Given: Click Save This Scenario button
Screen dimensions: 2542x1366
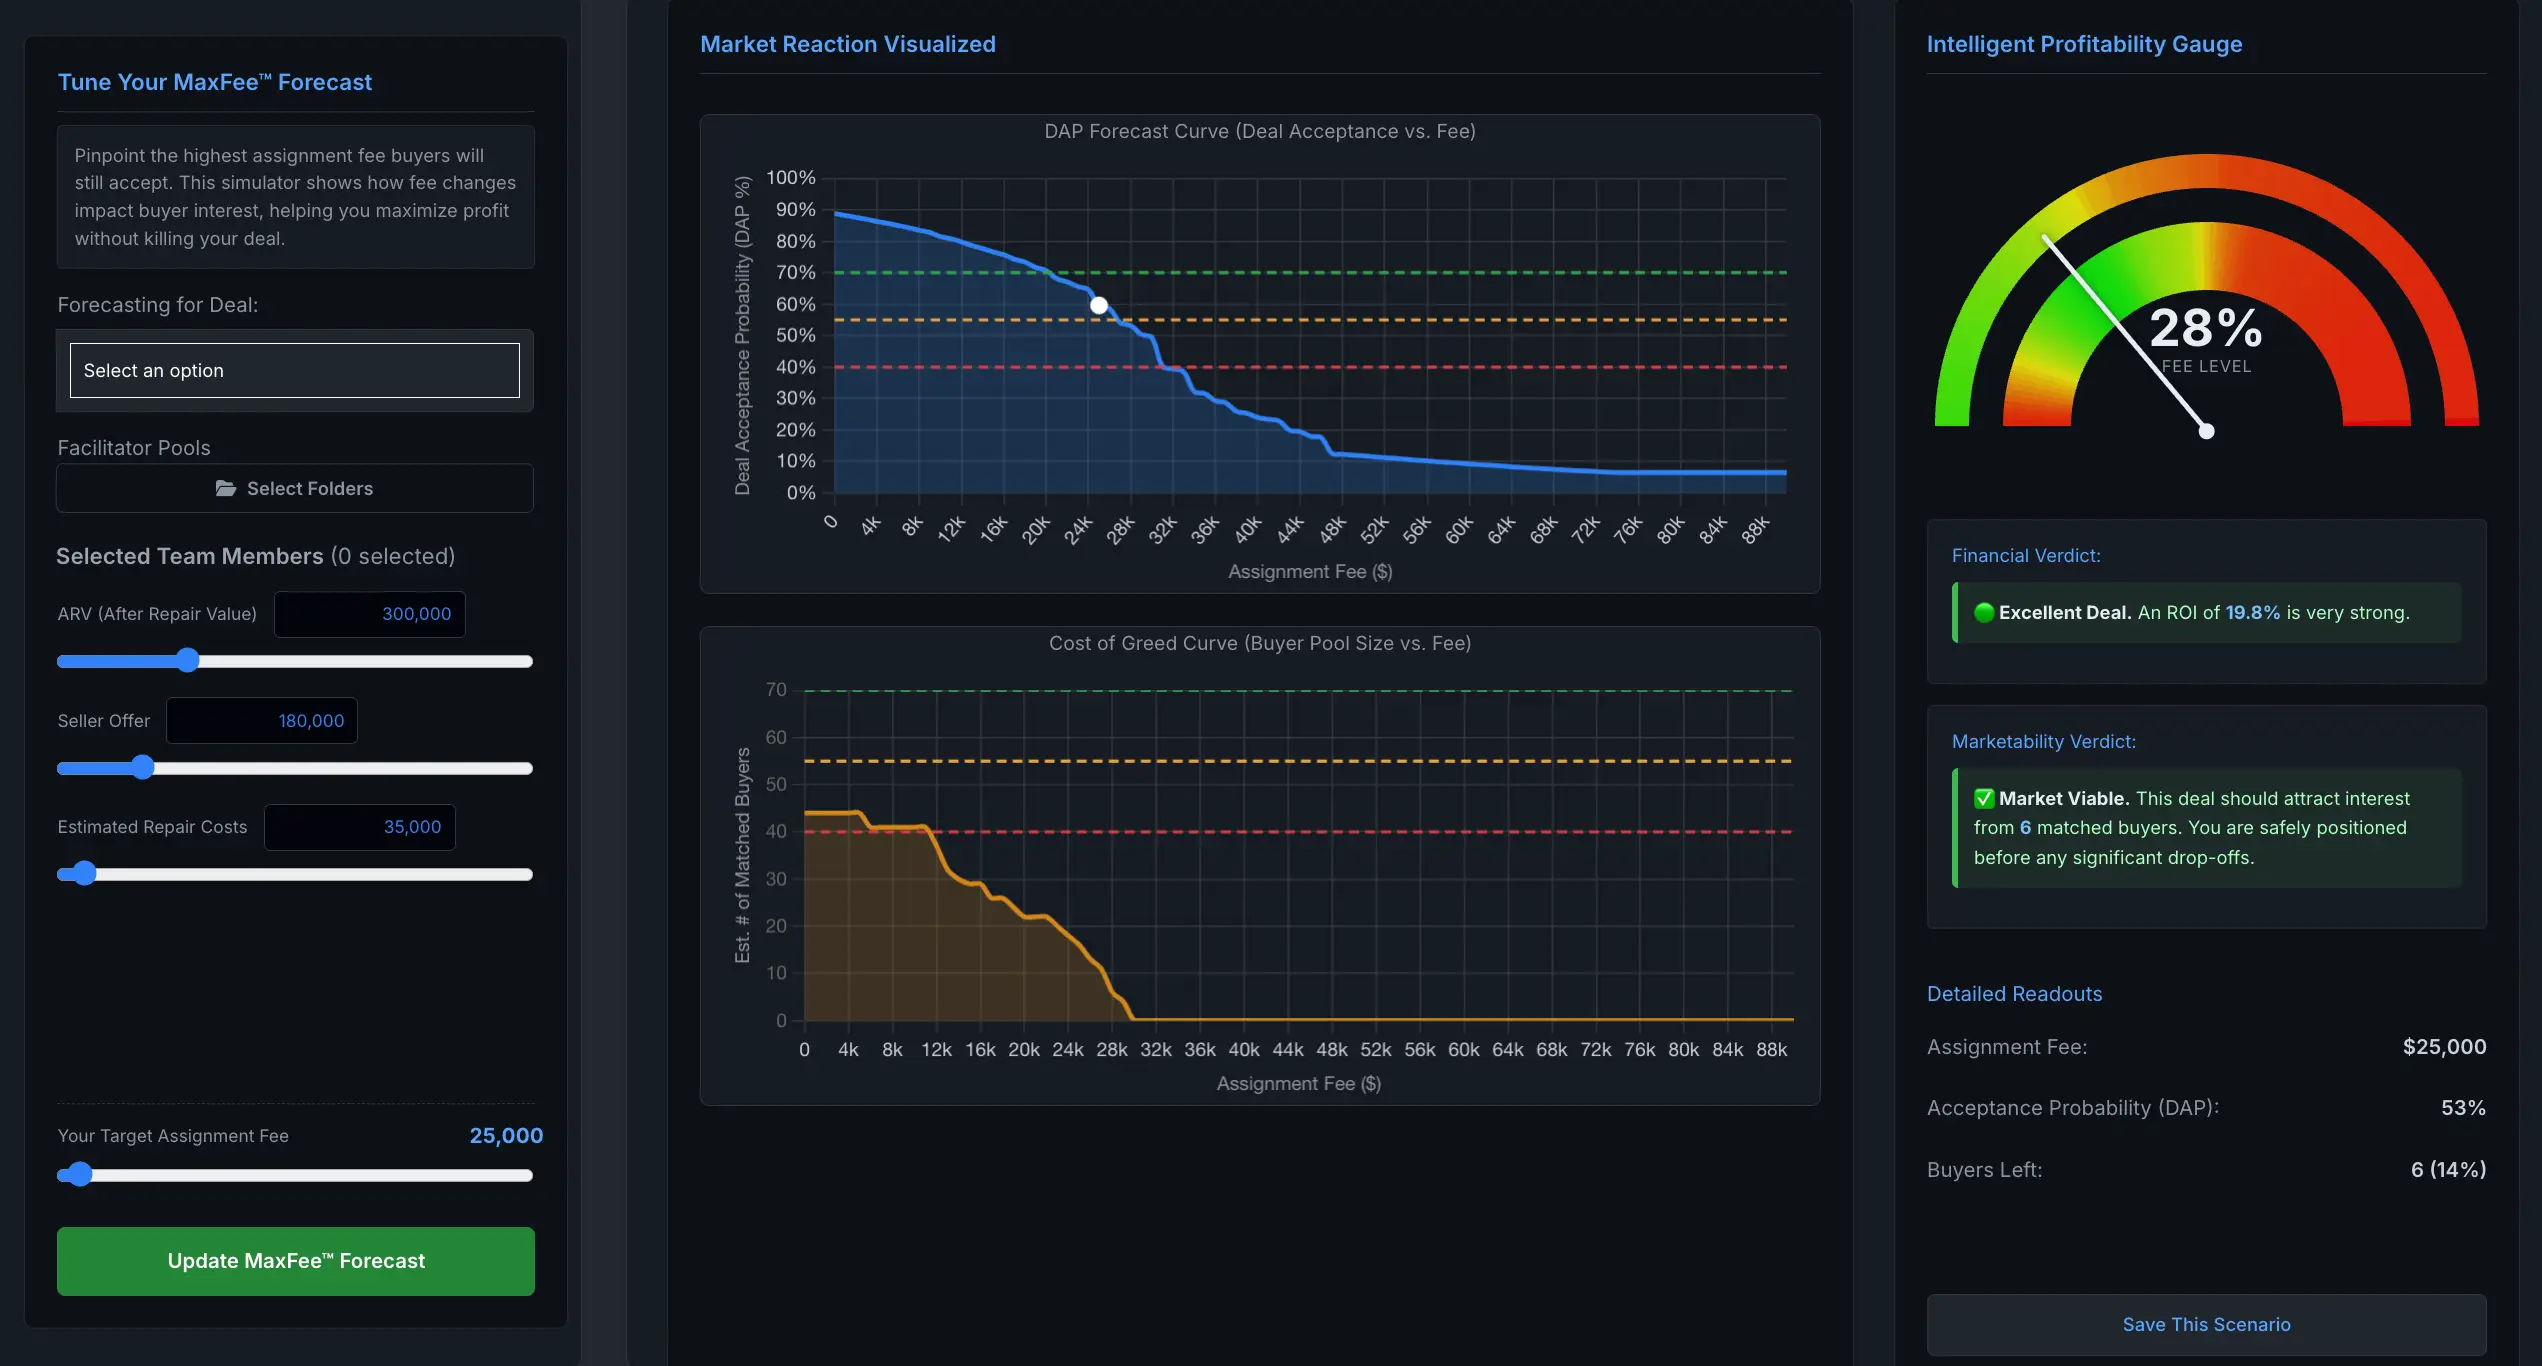Looking at the screenshot, I should coord(2206,1324).
